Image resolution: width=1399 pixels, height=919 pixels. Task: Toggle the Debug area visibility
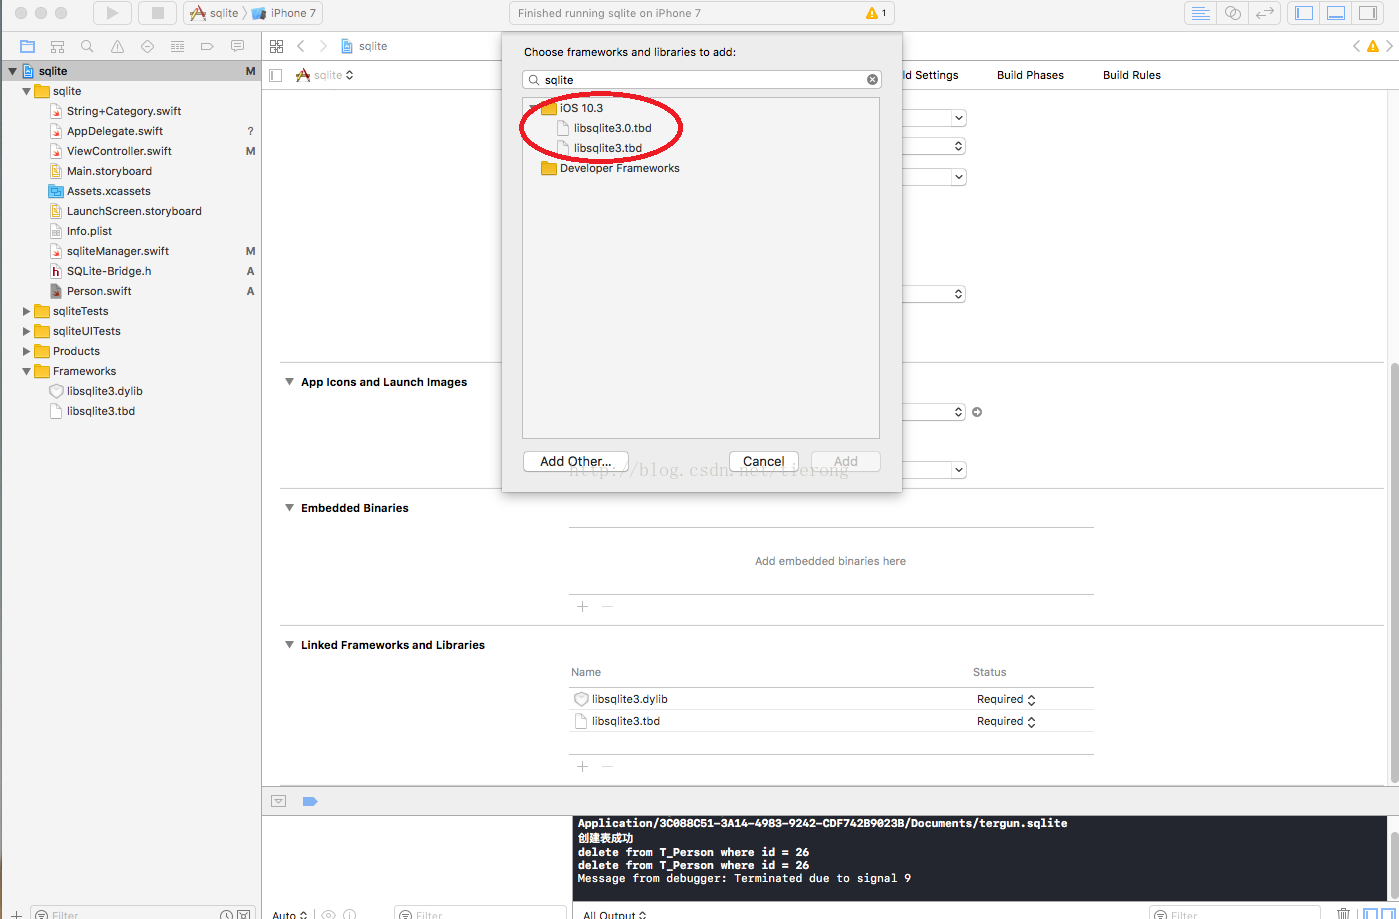click(1335, 13)
